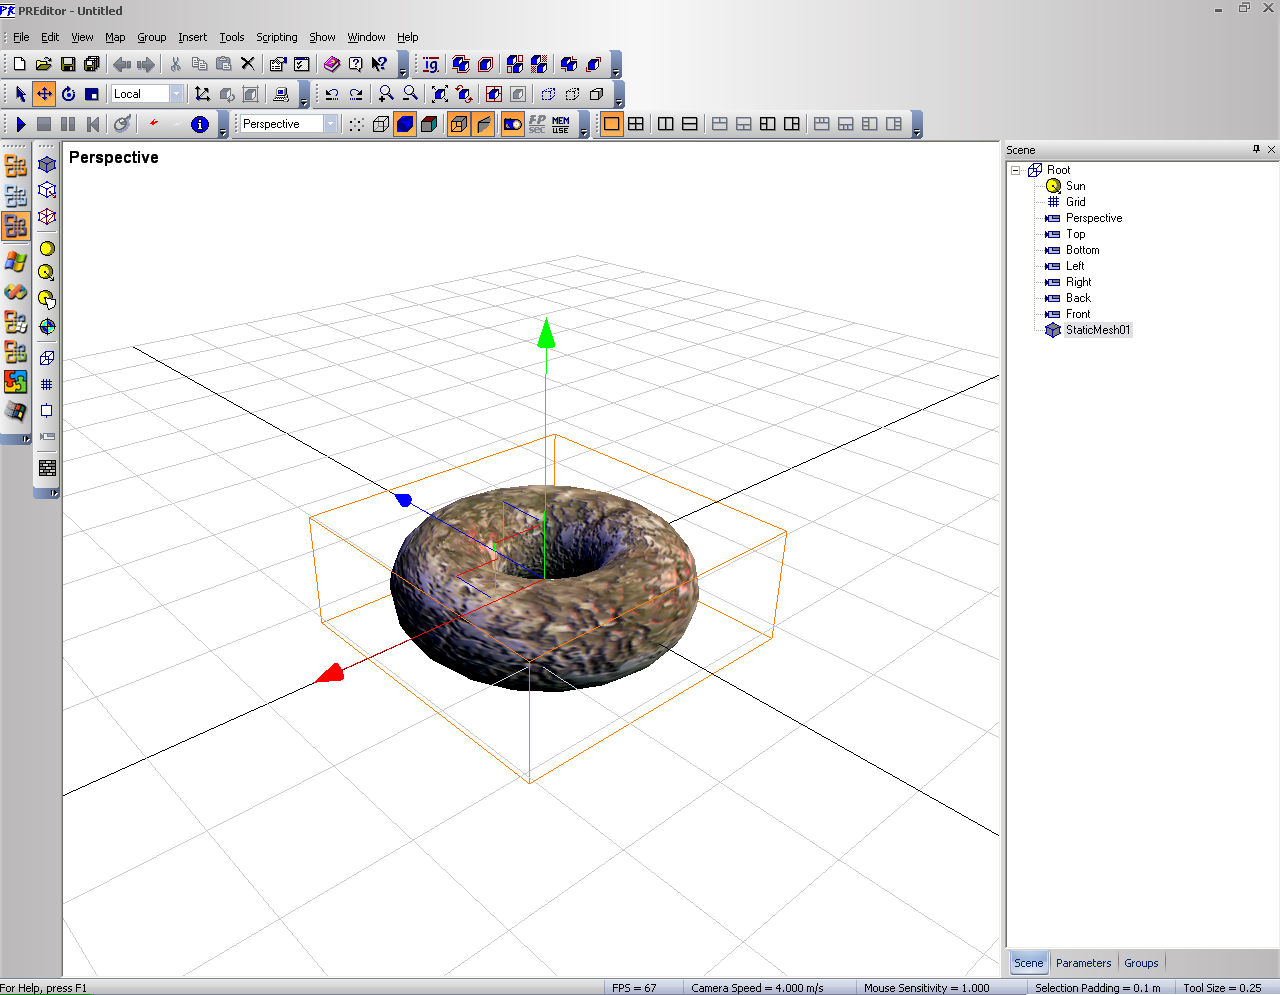
Task: Open a file with the folder icon
Action: click(x=43, y=64)
